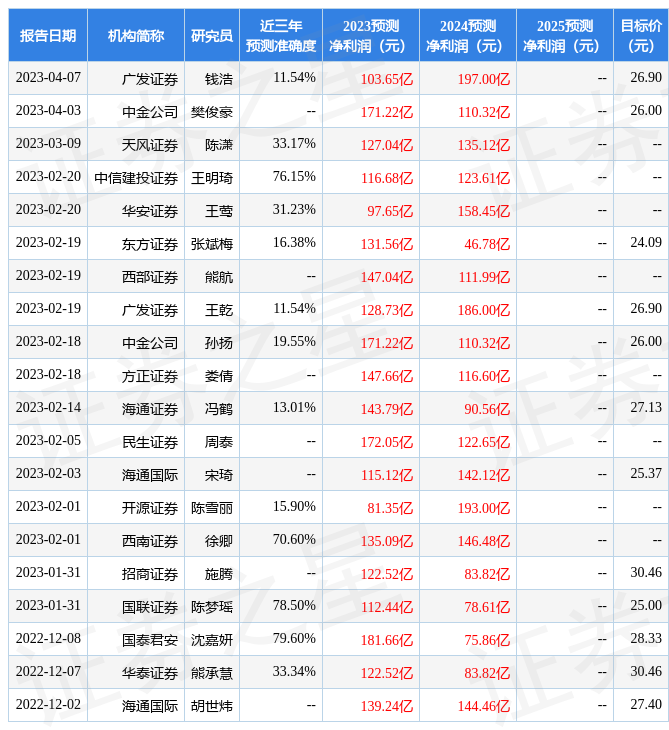Select researcher 樊俊豪
This screenshot has height=730, width=669.
[212, 112]
